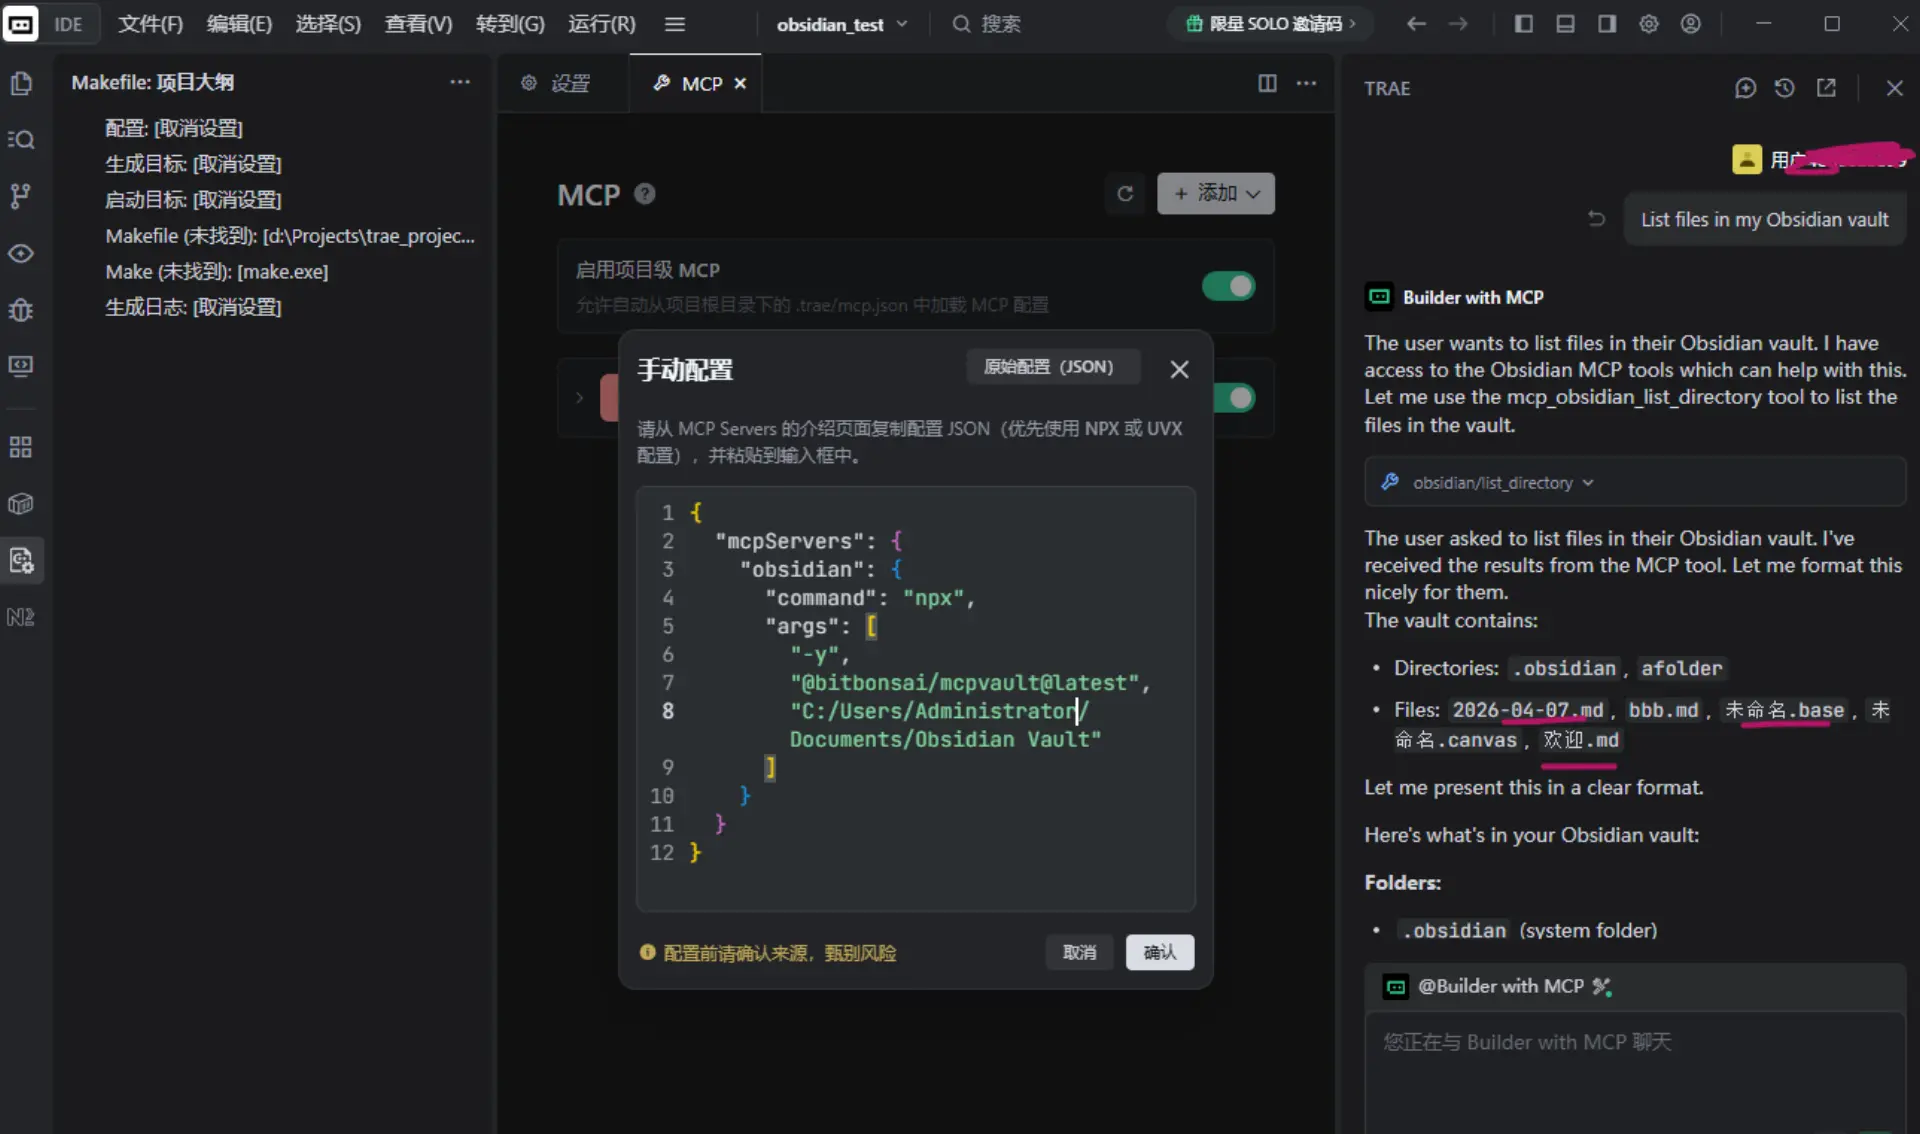Open the account profile icon

pos(1691,24)
